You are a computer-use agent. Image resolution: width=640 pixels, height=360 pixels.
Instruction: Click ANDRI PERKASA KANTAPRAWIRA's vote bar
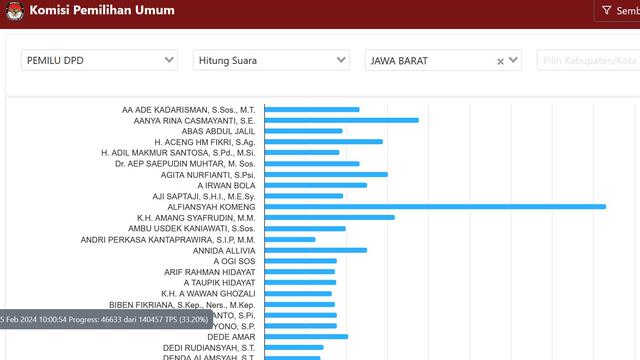coord(290,239)
